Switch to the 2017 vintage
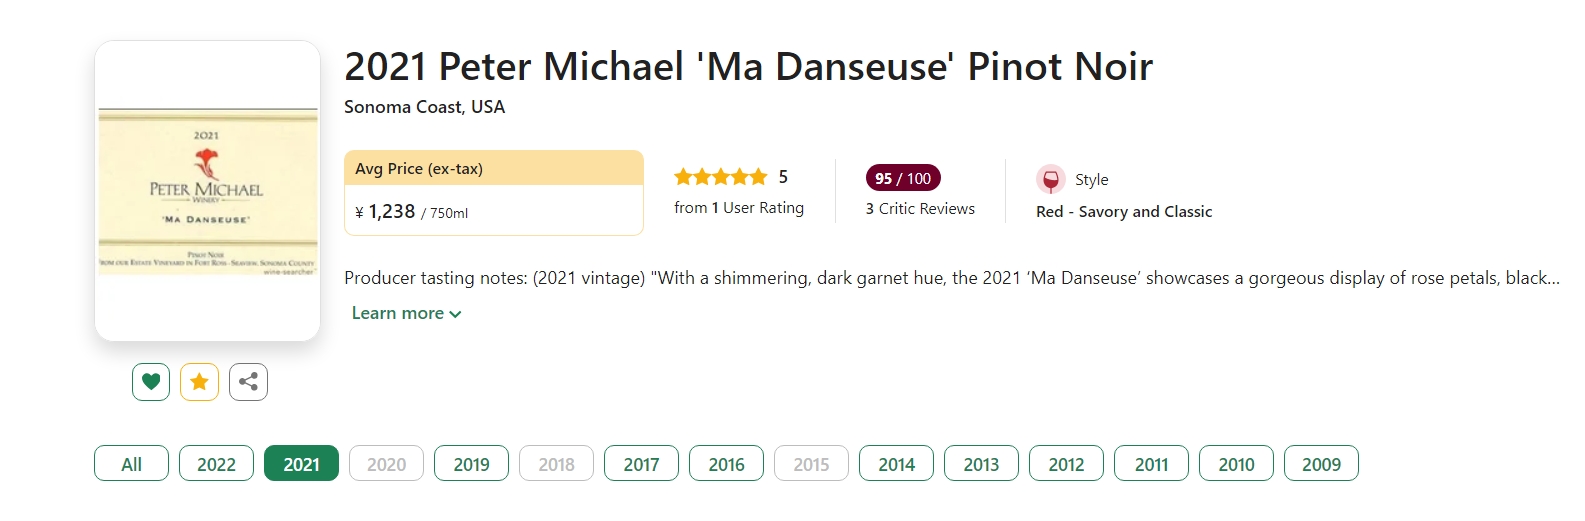This screenshot has height=521, width=1585. click(x=642, y=464)
